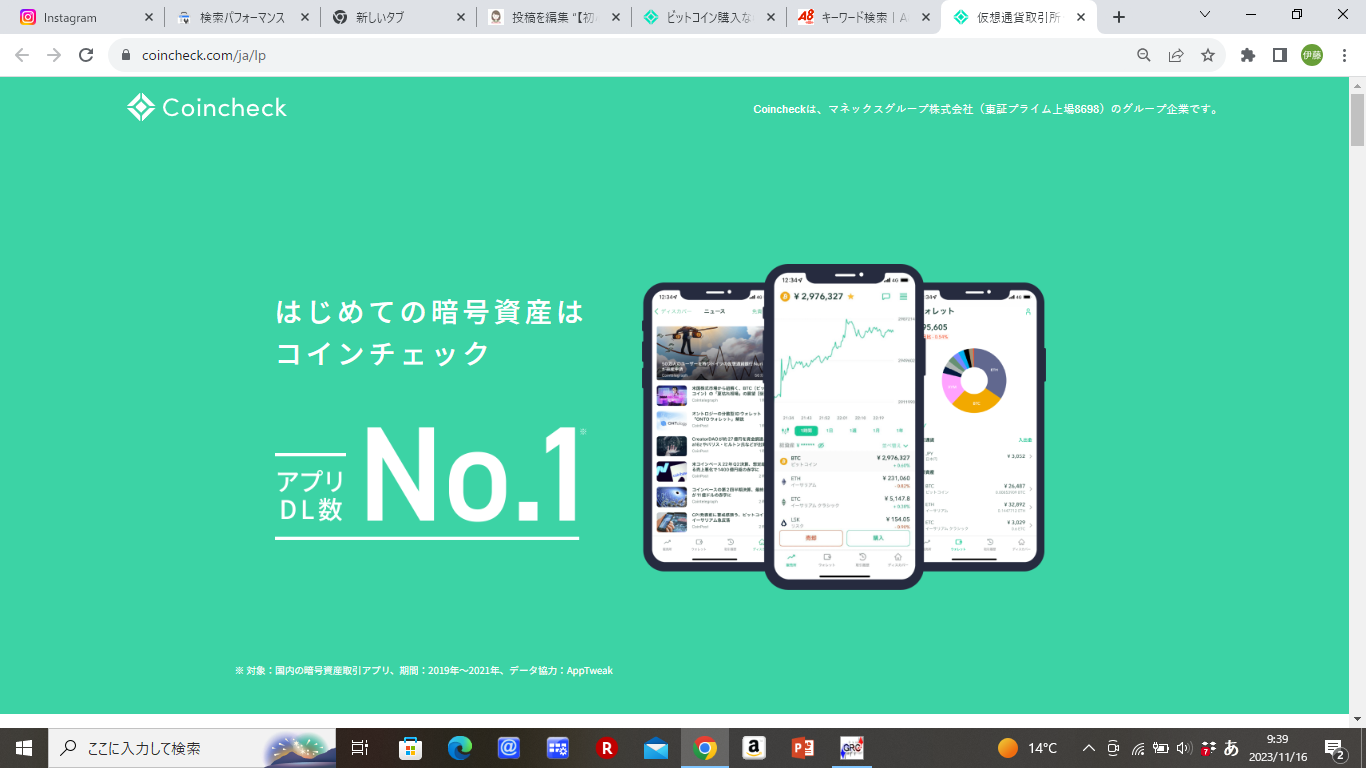Toggle the Japanese IME あ indicator

point(1231,748)
